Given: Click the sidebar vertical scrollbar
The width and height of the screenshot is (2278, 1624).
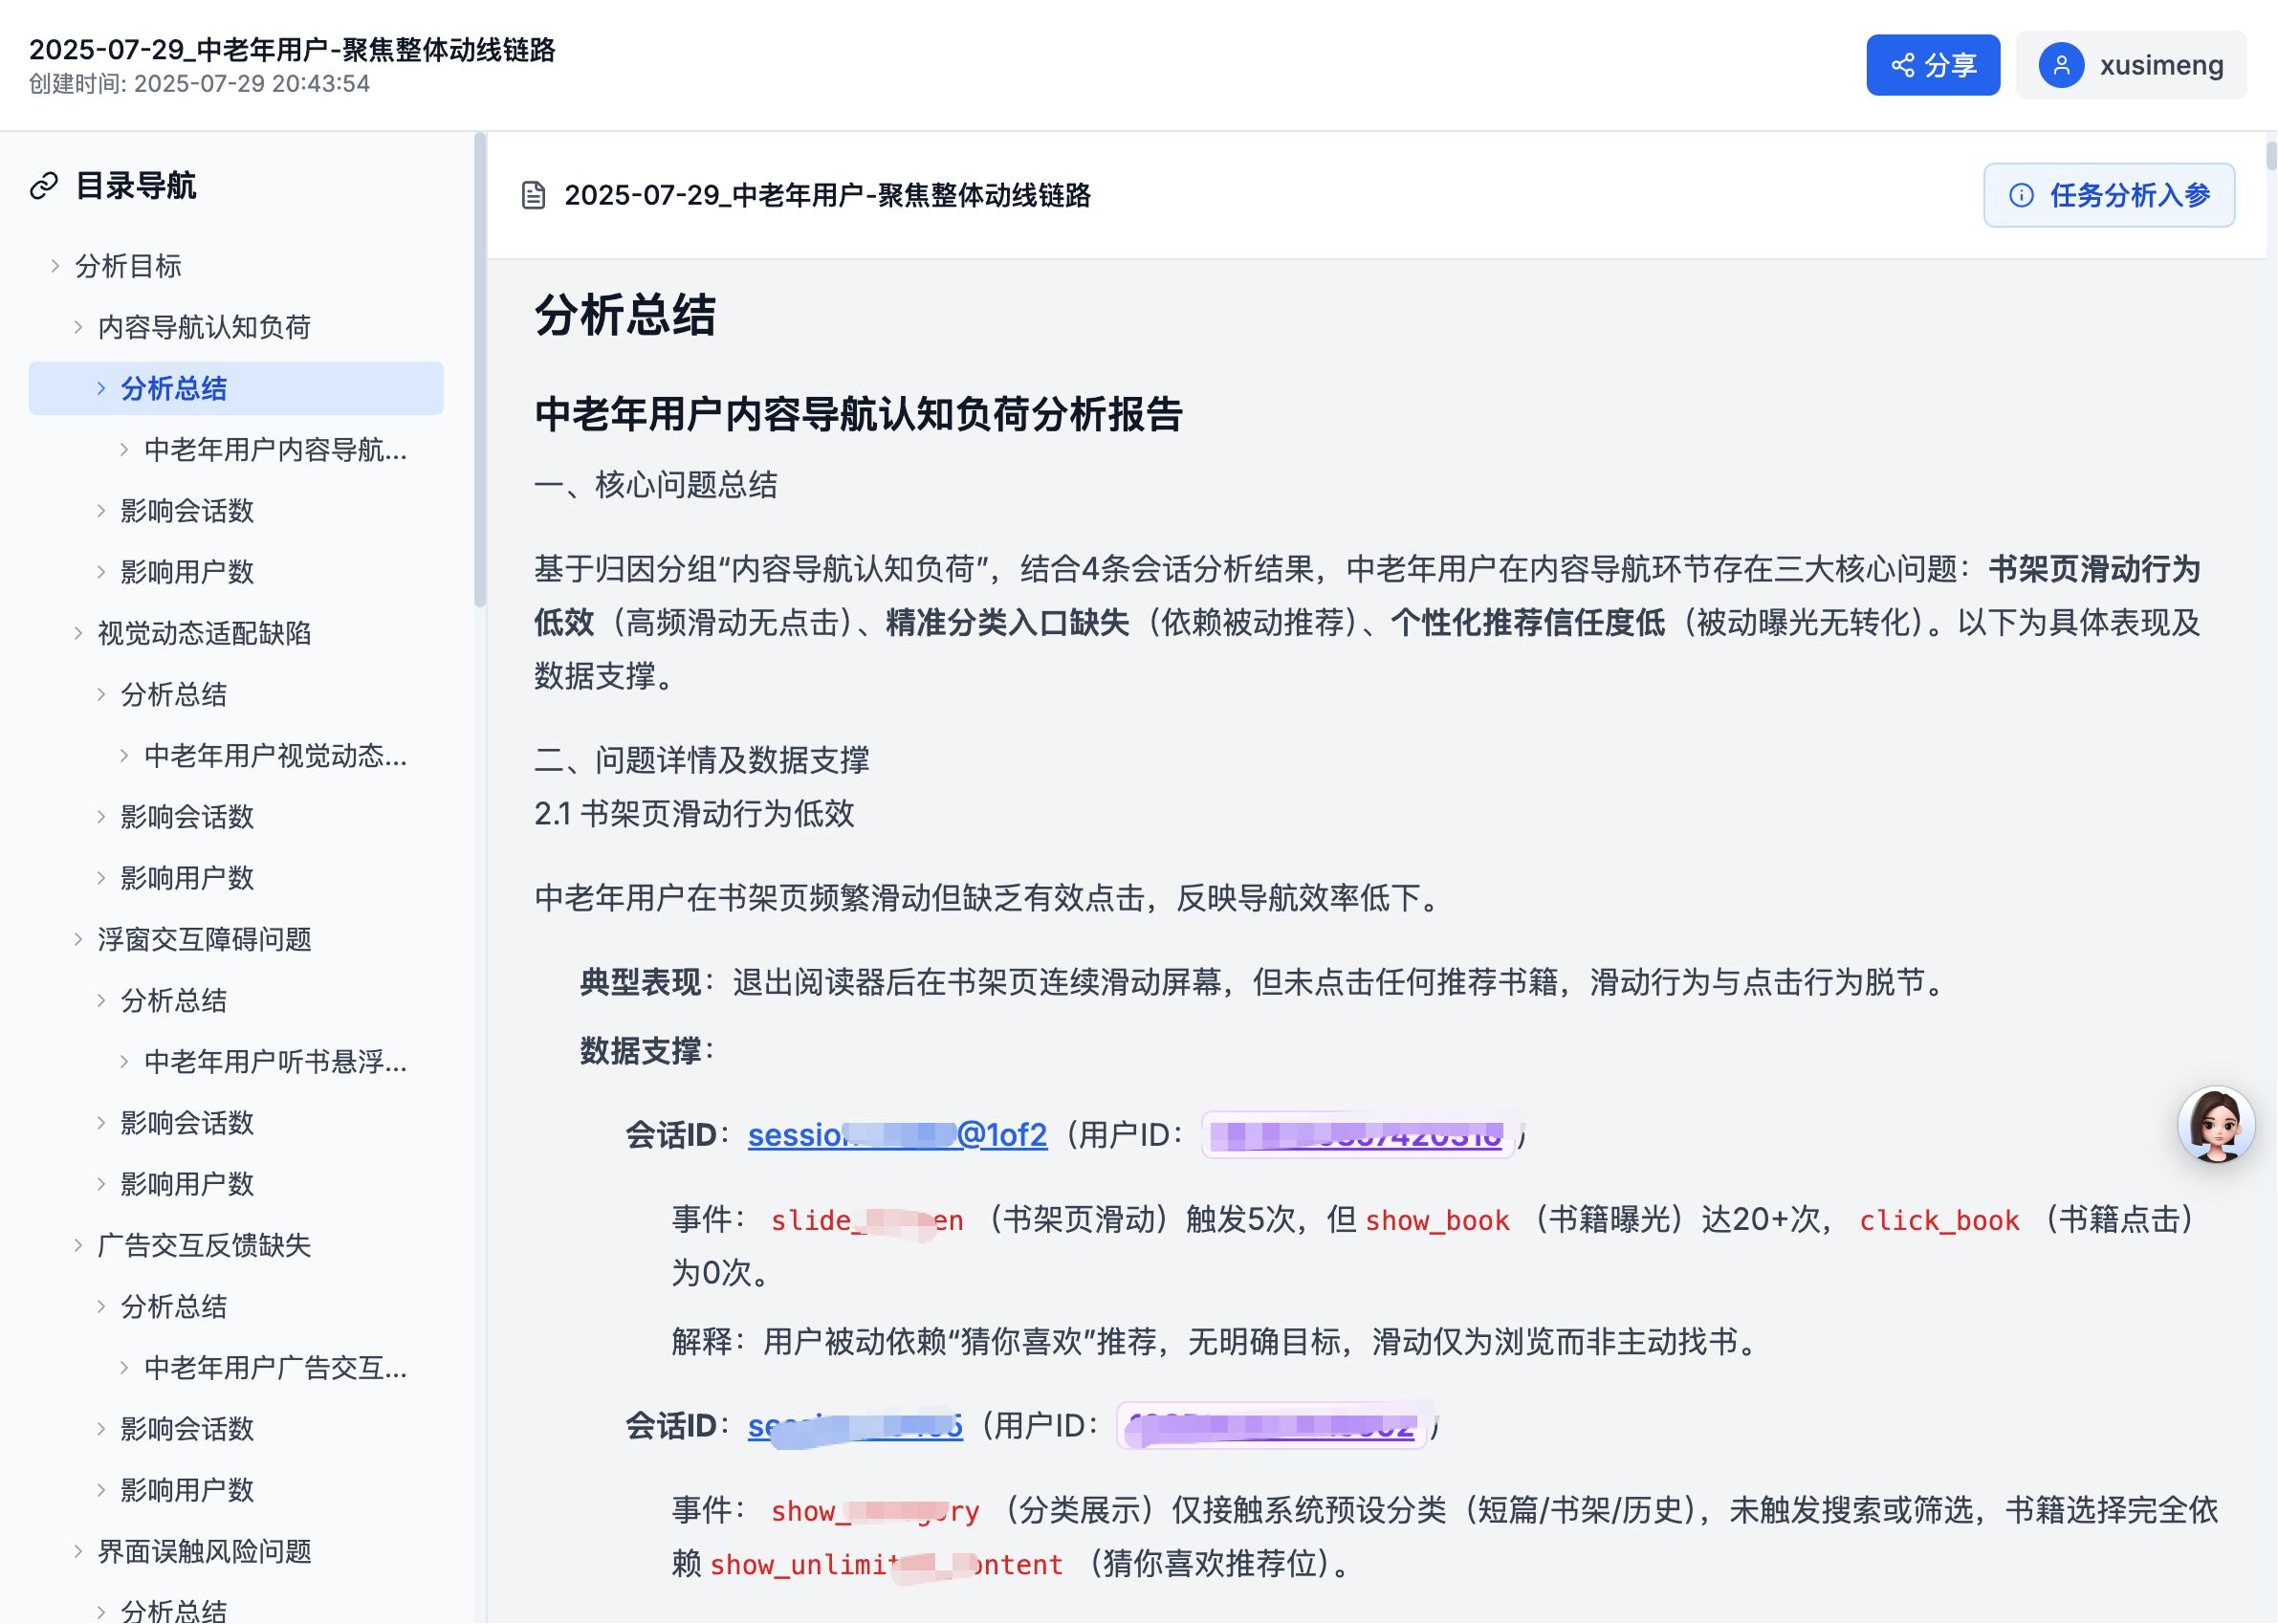Looking at the screenshot, I should pos(480,370).
